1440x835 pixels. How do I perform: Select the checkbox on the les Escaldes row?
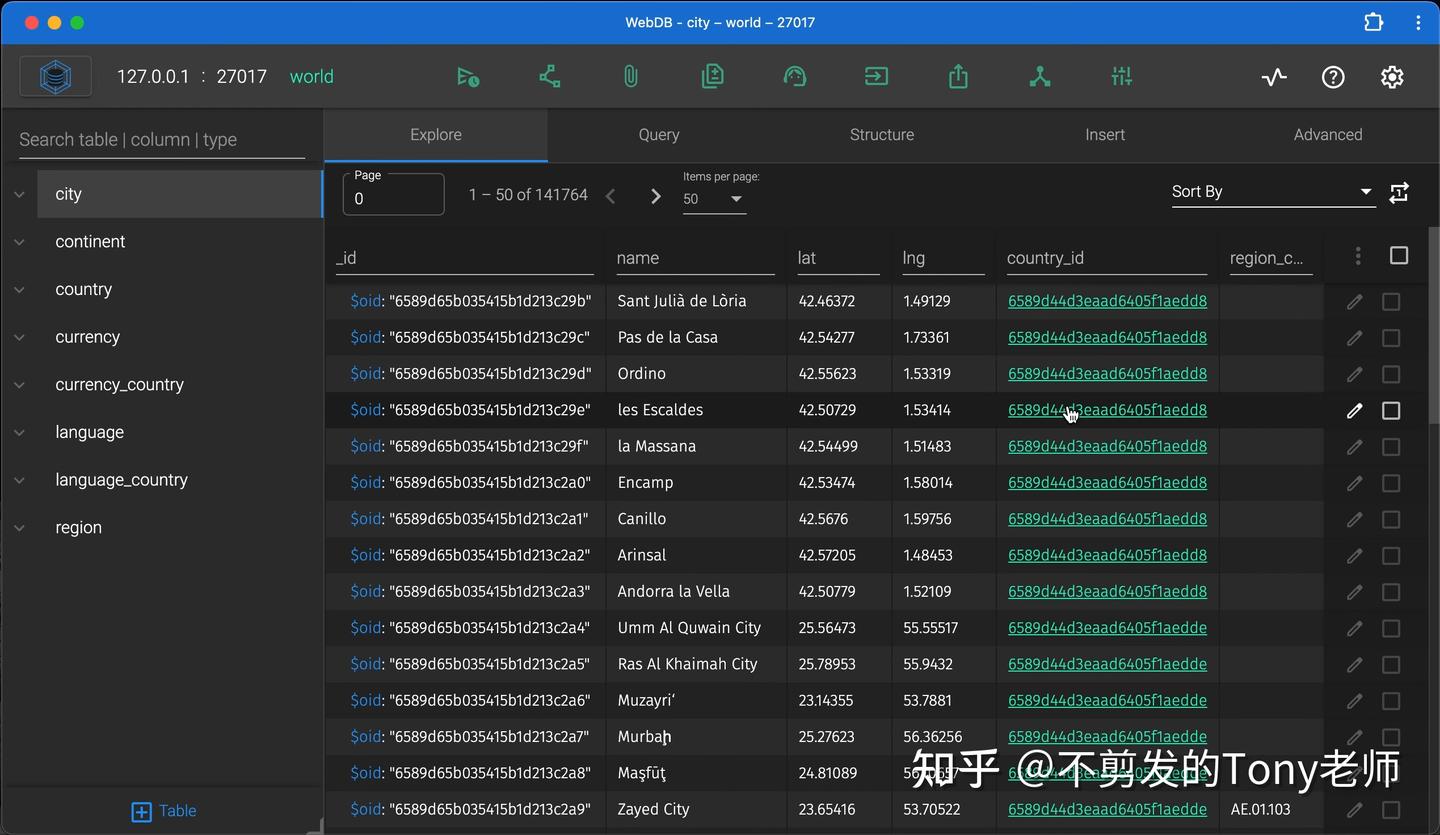coord(1390,410)
